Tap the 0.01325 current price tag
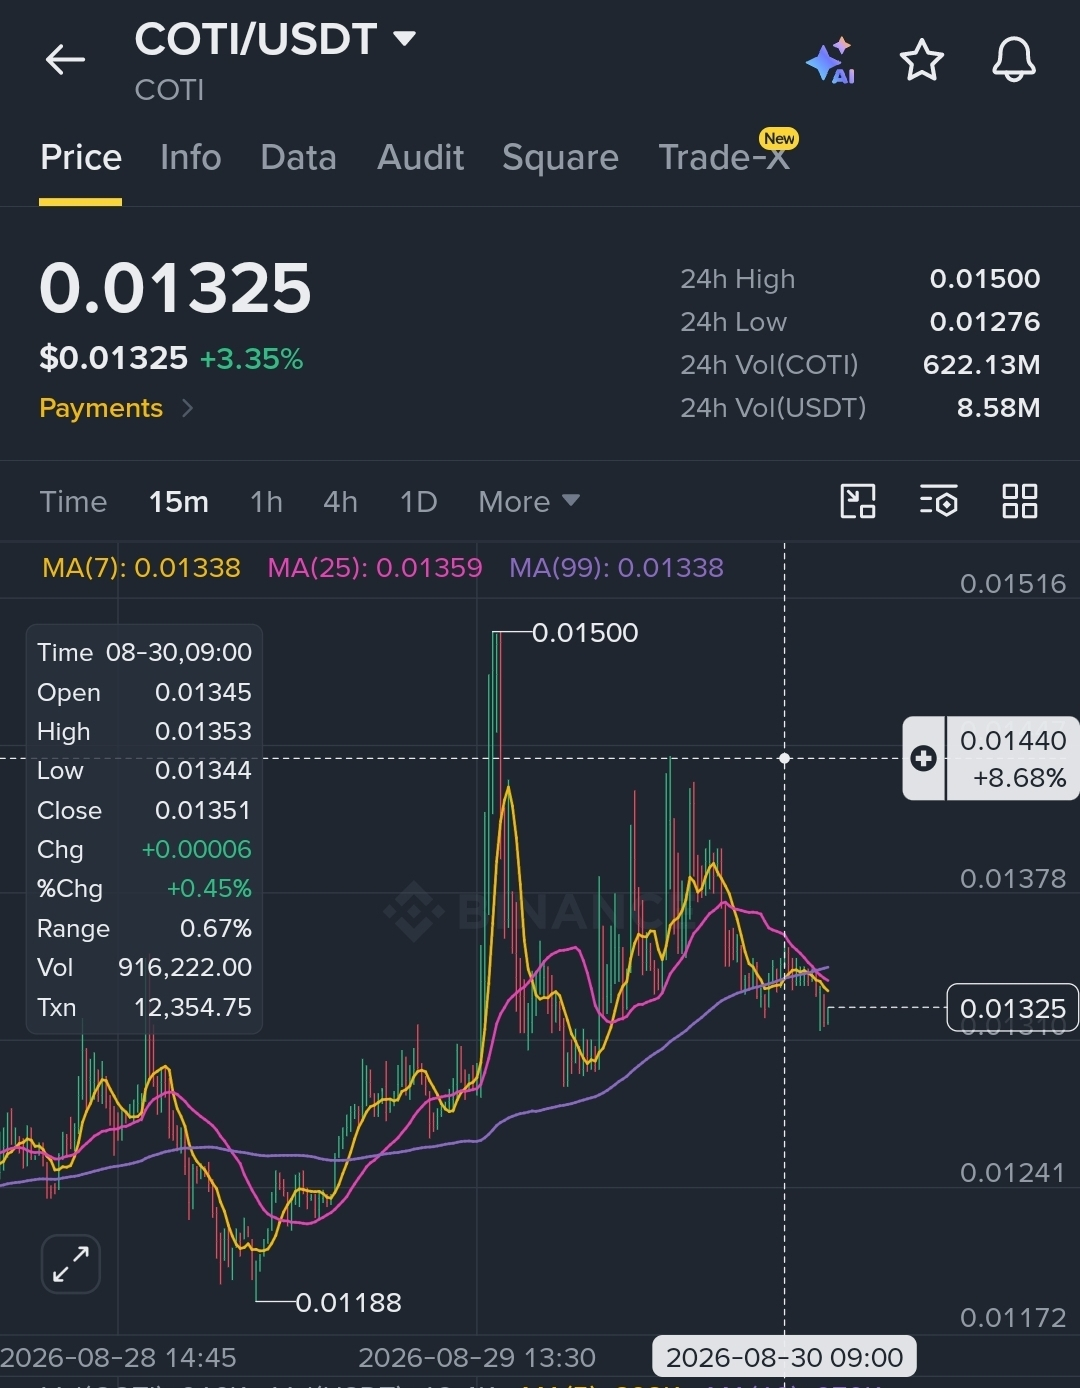 tap(1012, 1008)
